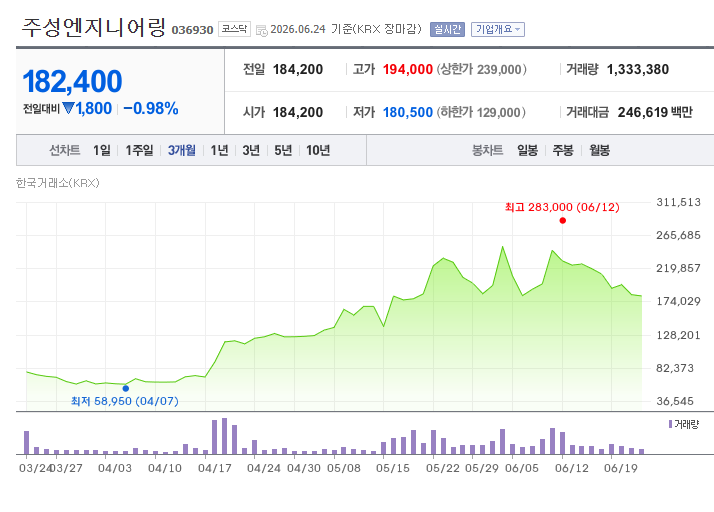Click the 05/15 date axis label
This screenshot has width=714, height=512.
click(393, 468)
